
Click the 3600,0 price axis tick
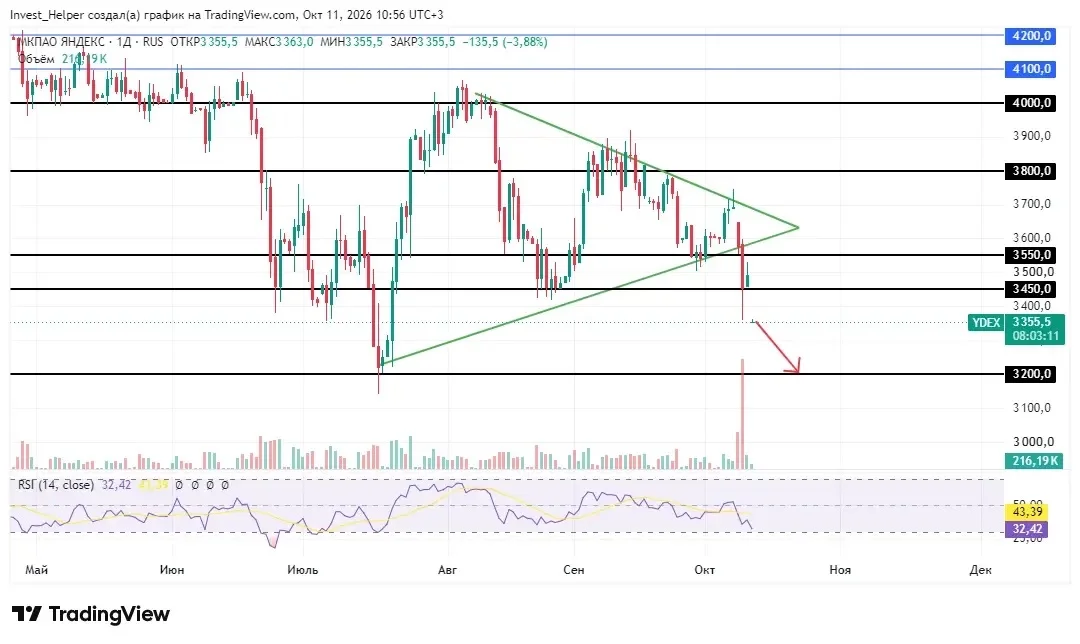(1032, 238)
